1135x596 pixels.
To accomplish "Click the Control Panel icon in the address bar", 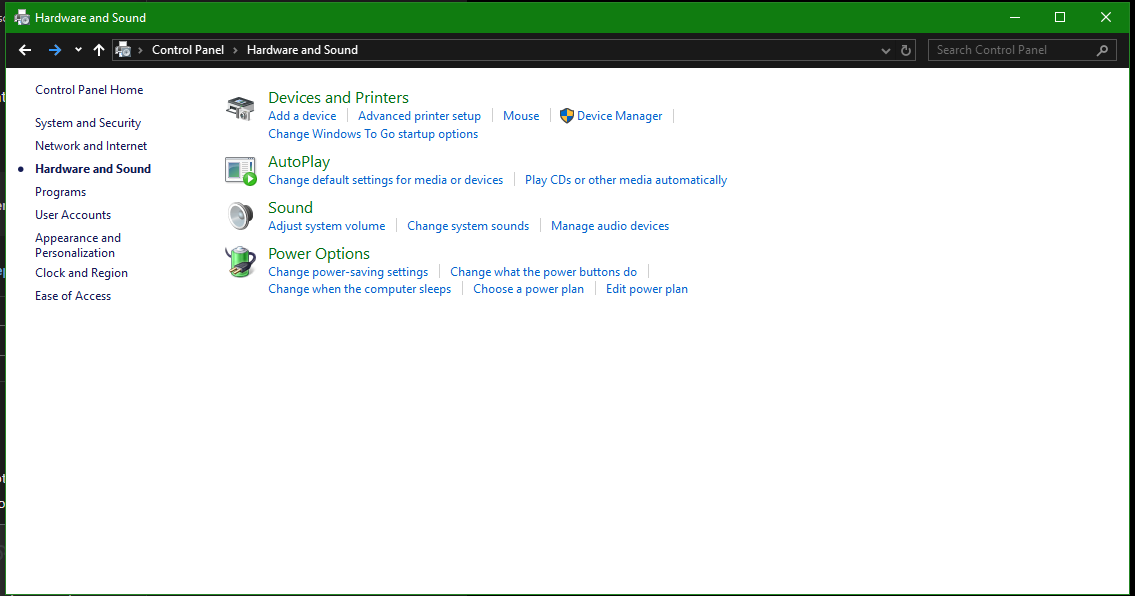I will point(124,49).
